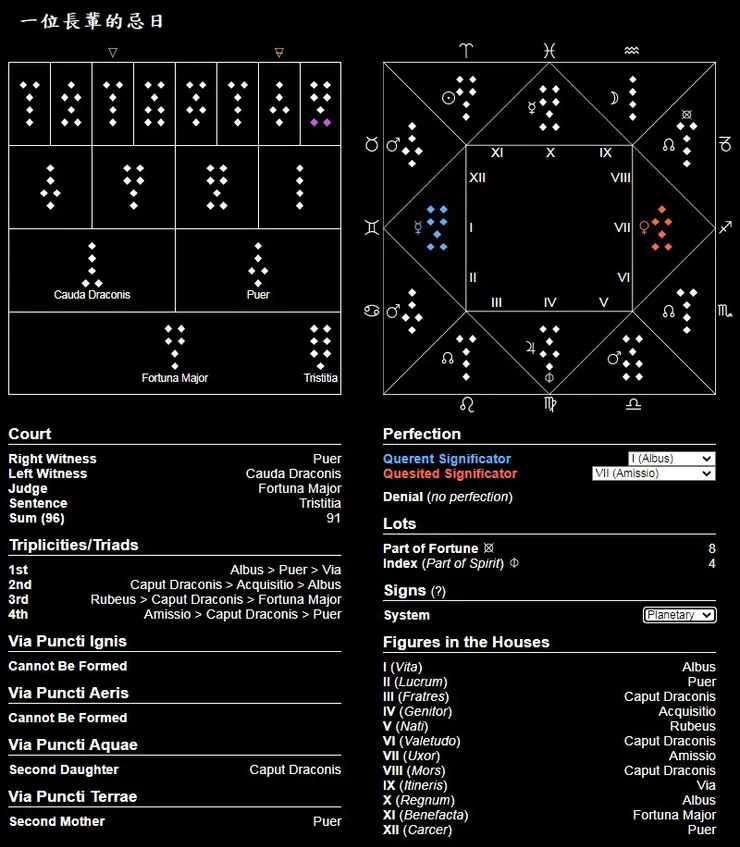Screen dimensions: 740x847
Task: Click the Aries zodiac symbol
Action: click(466, 50)
